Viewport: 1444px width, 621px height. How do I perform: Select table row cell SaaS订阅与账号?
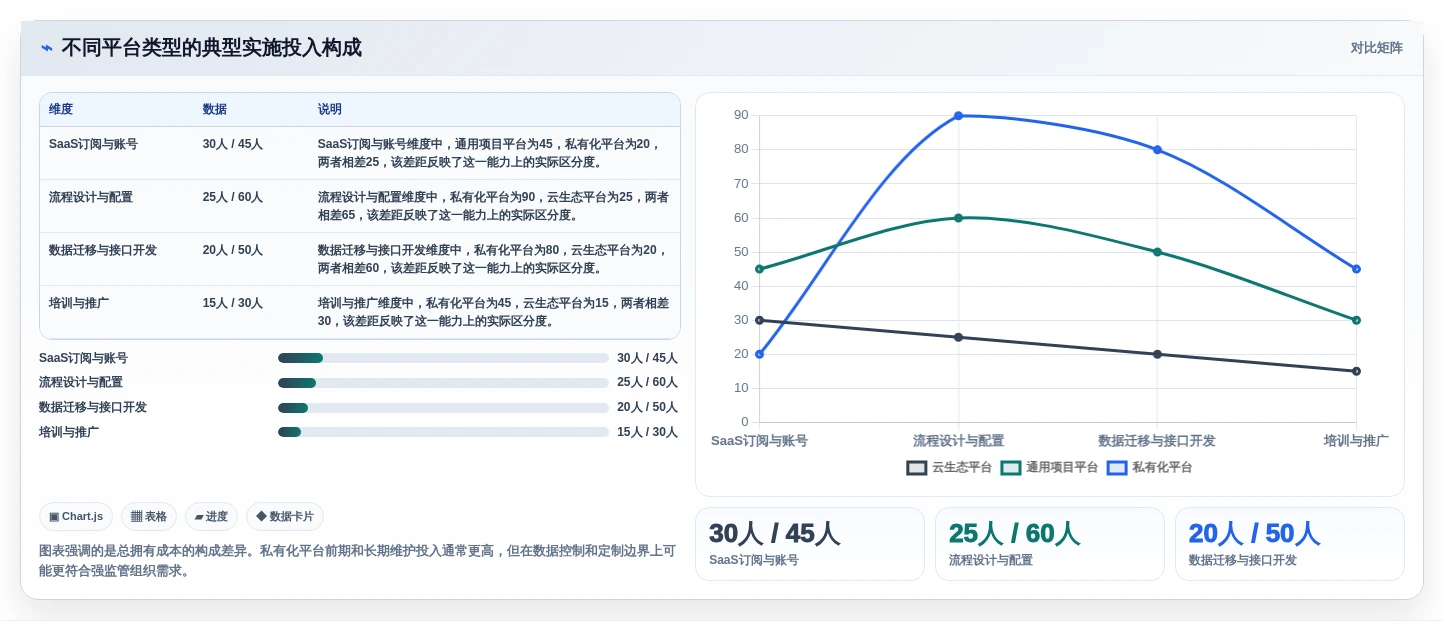coord(93,144)
